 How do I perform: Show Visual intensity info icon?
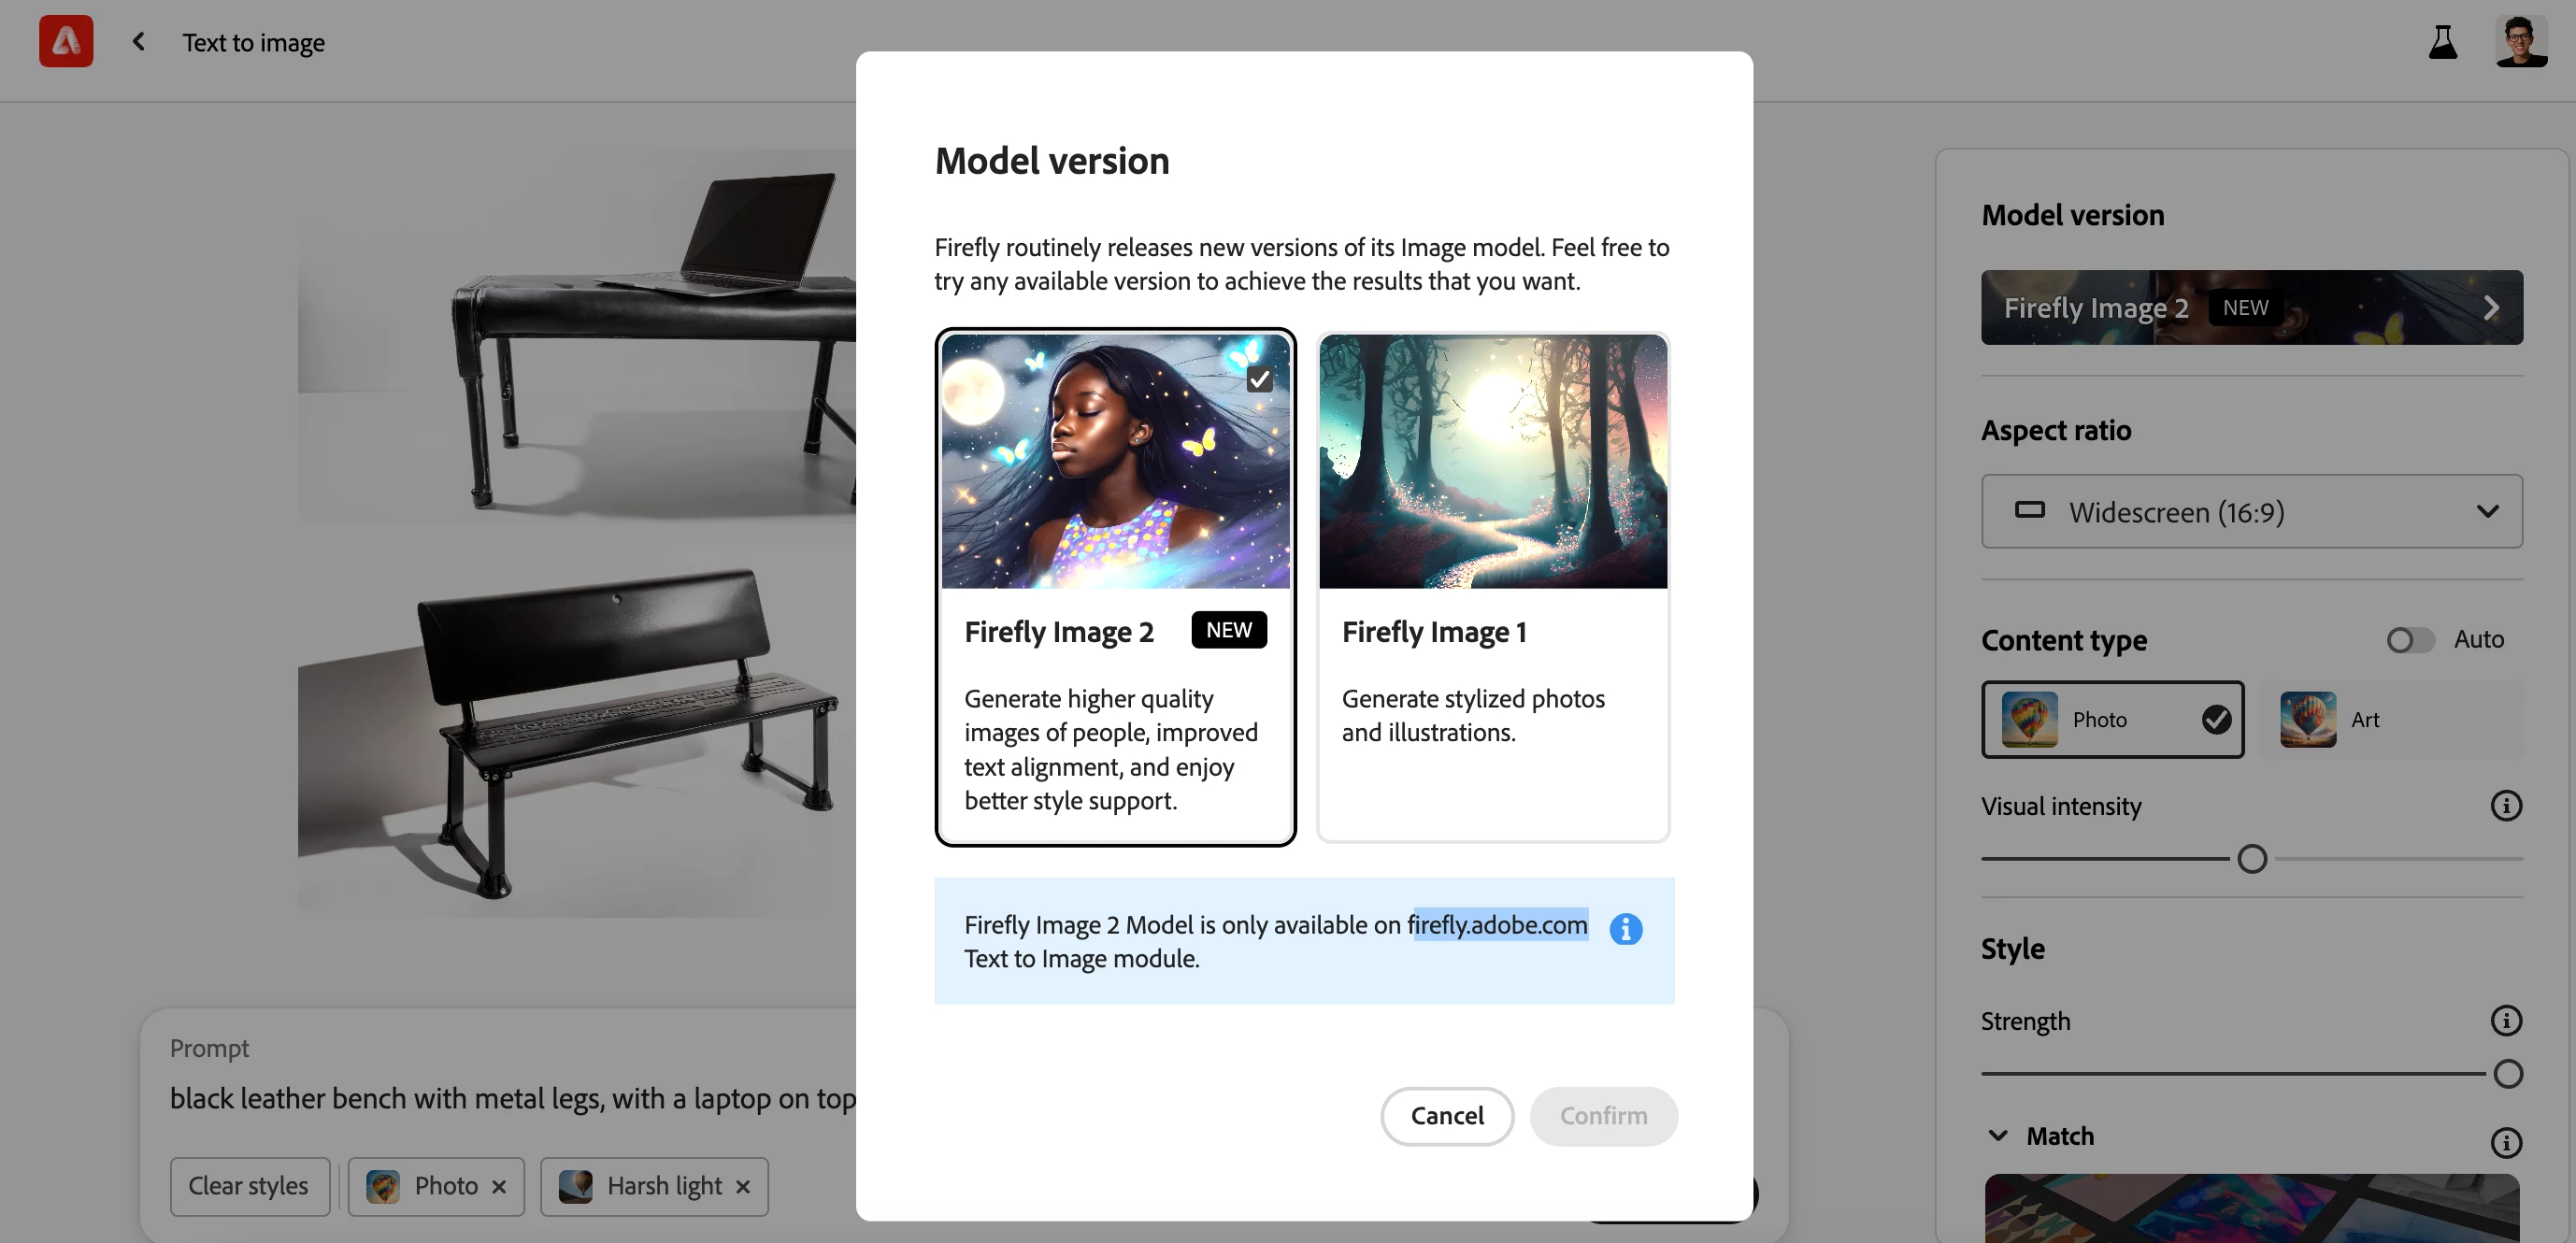(x=2505, y=805)
